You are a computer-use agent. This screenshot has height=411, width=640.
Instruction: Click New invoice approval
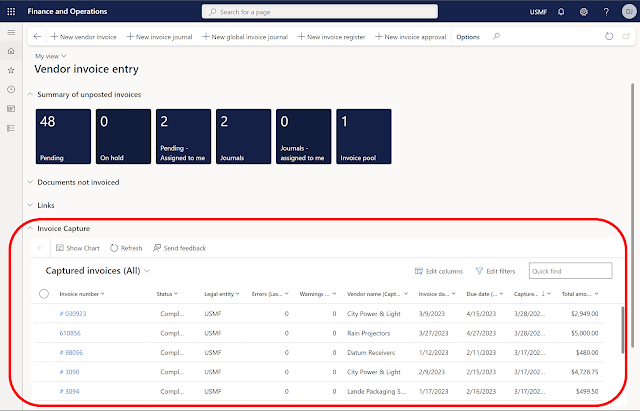411,37
